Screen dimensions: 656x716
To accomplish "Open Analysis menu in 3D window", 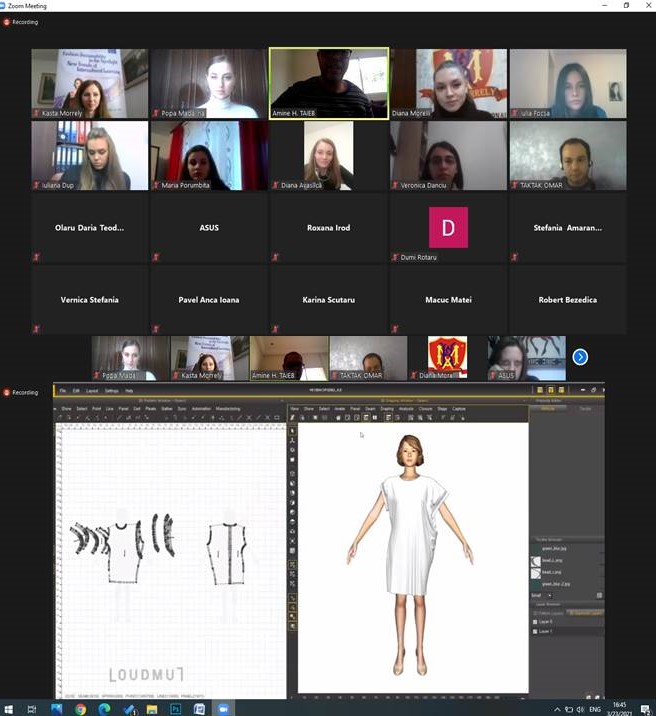I will (406, 409).
